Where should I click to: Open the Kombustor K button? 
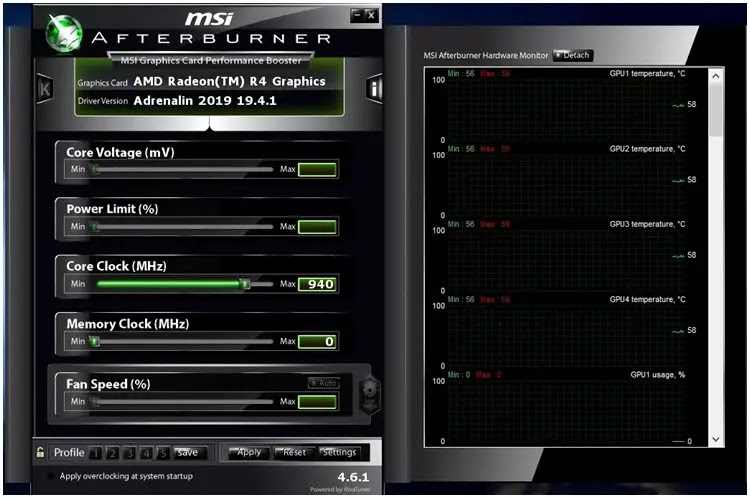click(x=44, y=89)
